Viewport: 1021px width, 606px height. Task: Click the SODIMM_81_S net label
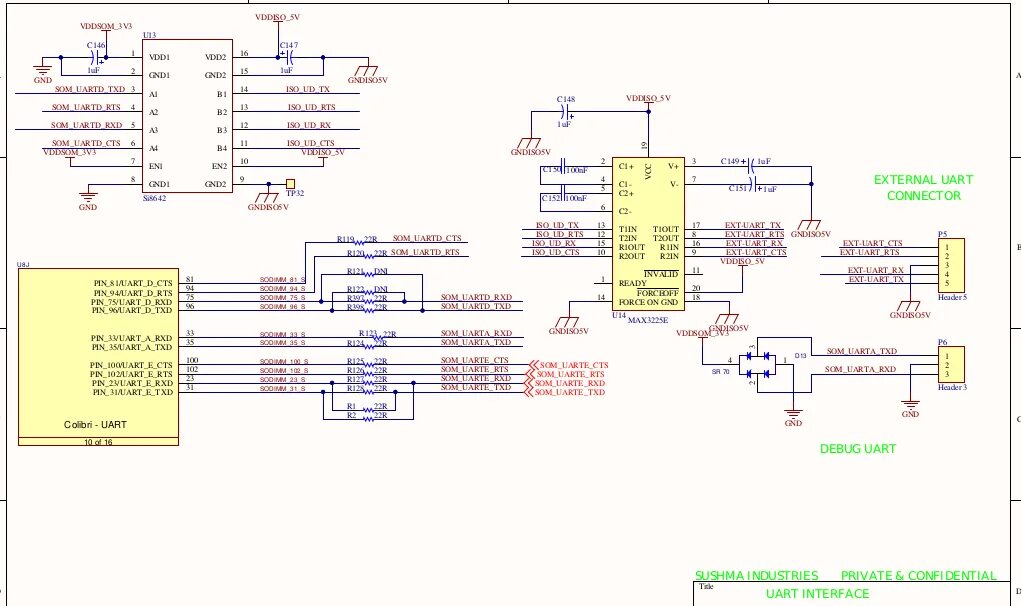[283, 280]
